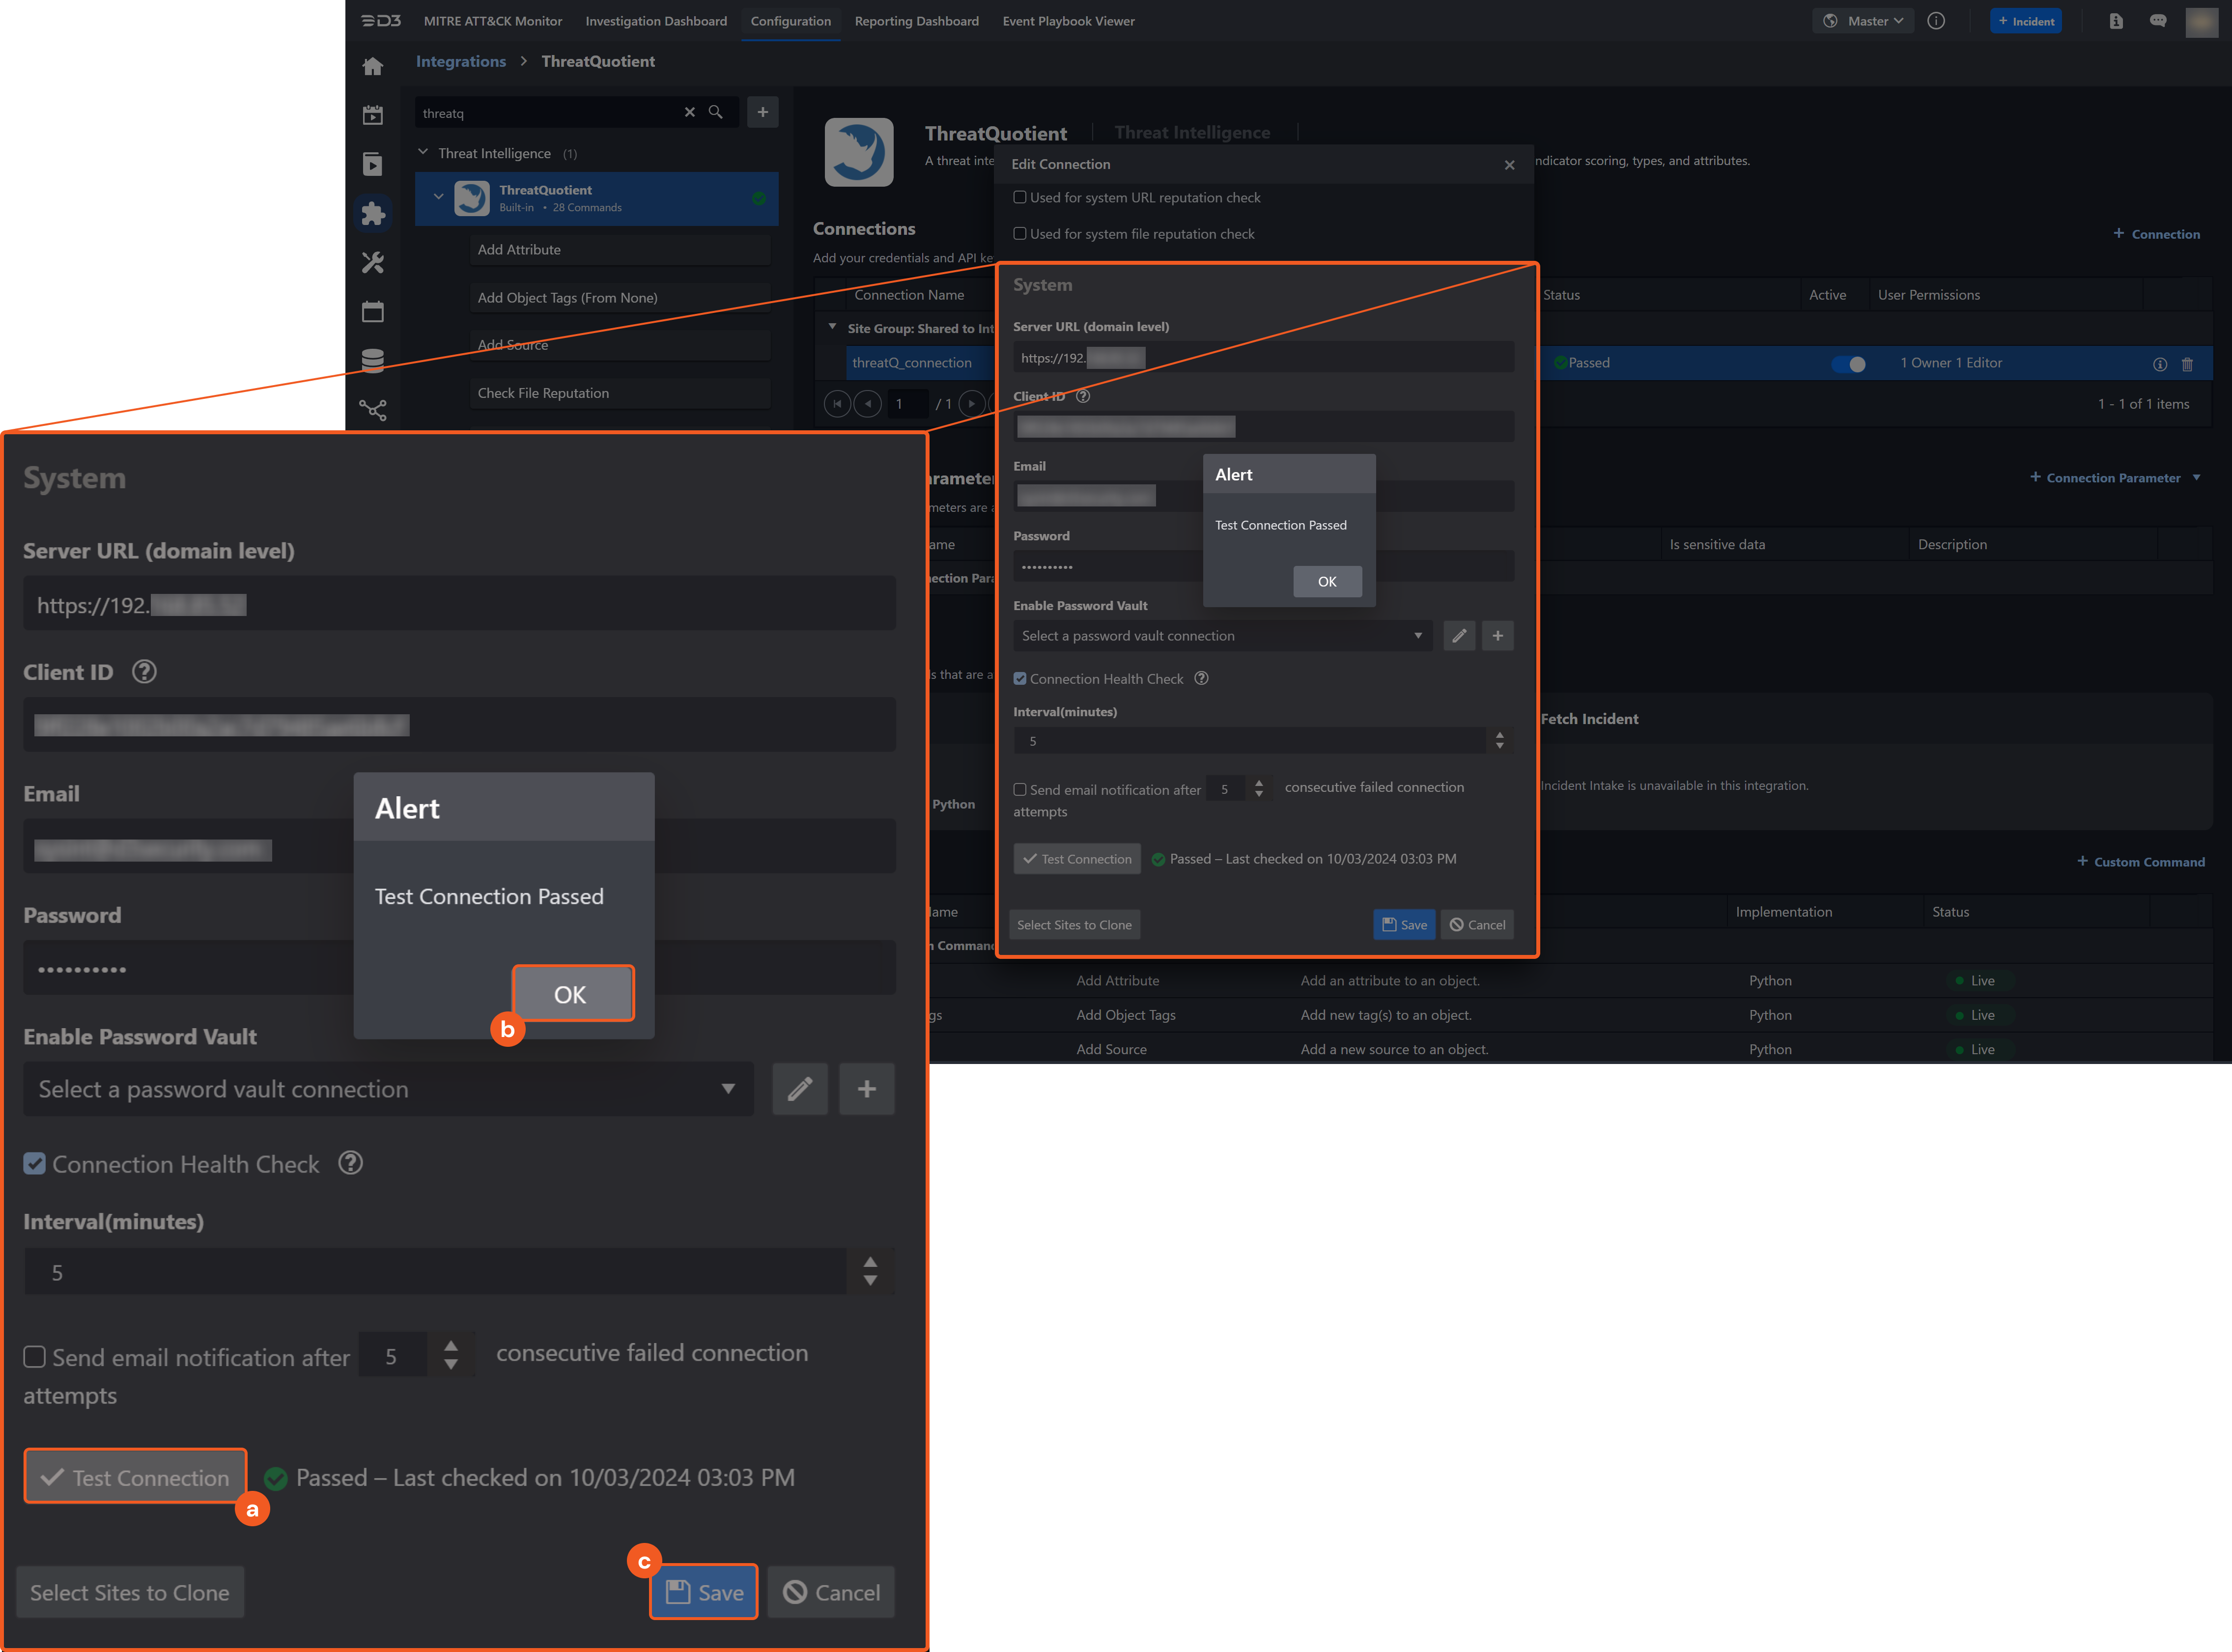Toggle the Active switch for threatQ_connection
The height and width of the screenshot is (1652, 2232).
tap(1847, 364)
